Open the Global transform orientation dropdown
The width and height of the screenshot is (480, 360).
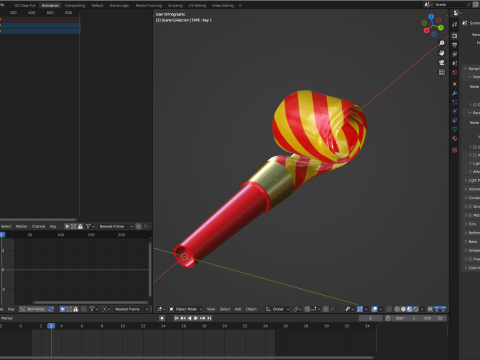click(x=277, y=309)
